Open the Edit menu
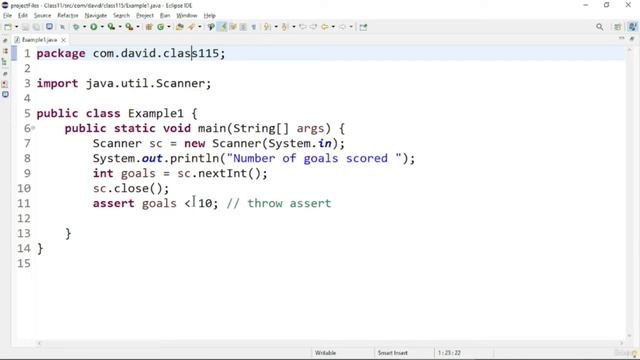This screenshot has width=640, height=360. 22,16
